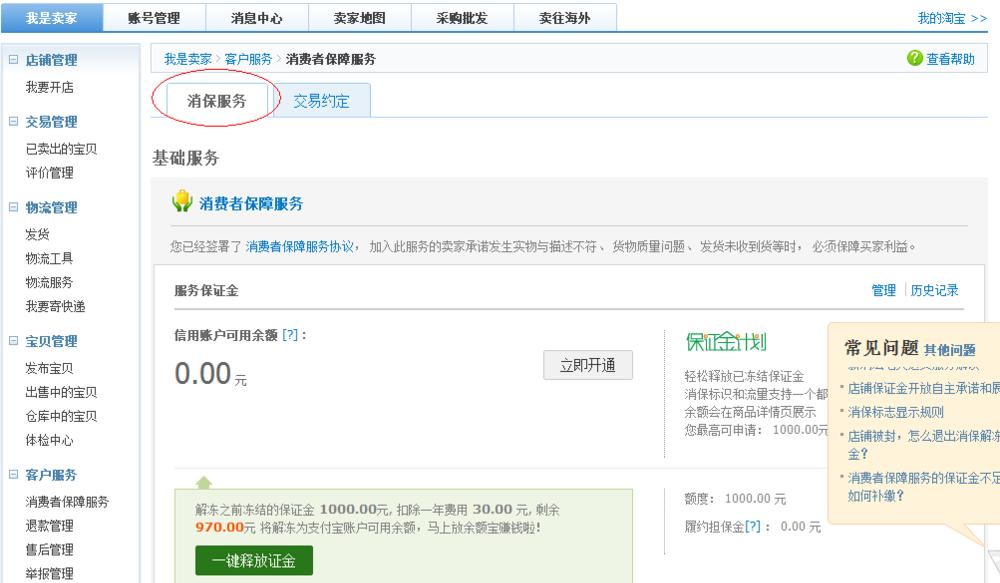Open 体检中心 in the sidebar
The image size is (1000, 583).
50,440
